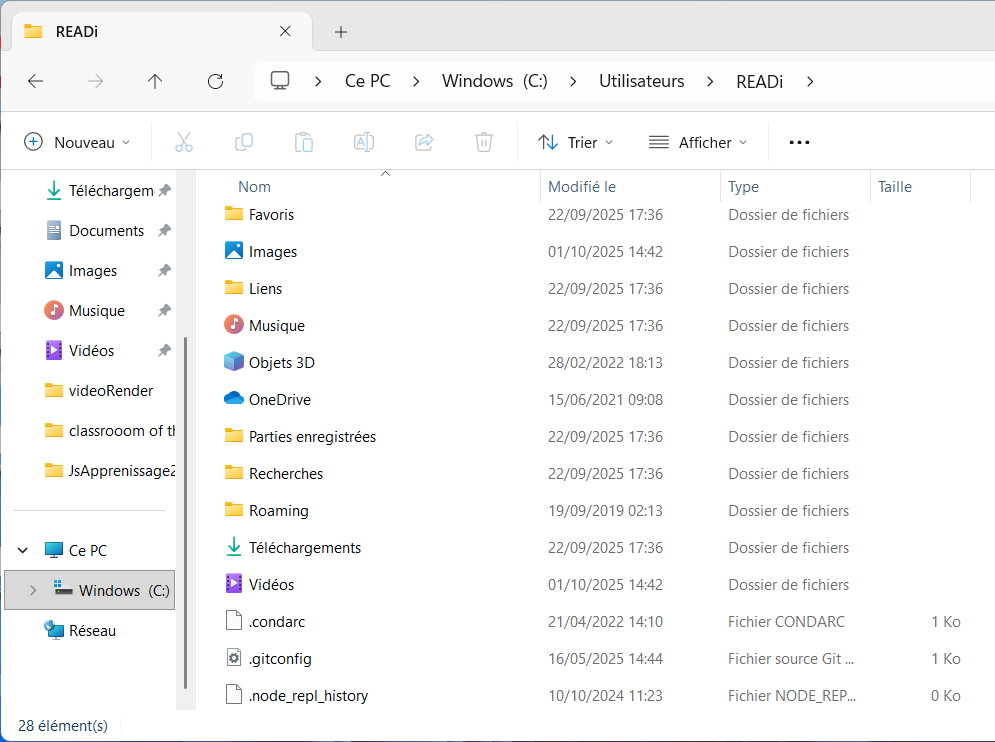
Task: Expand the Windows (C:) tree node
Action: coord(33,590)
